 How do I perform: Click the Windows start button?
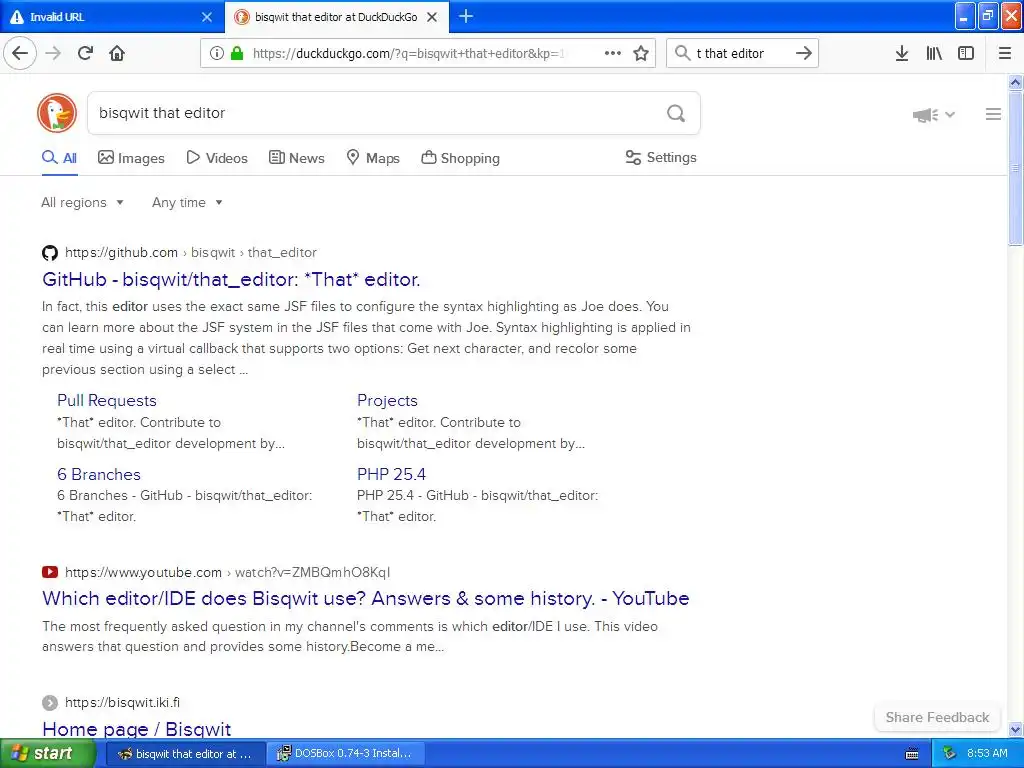click(47, 754)
